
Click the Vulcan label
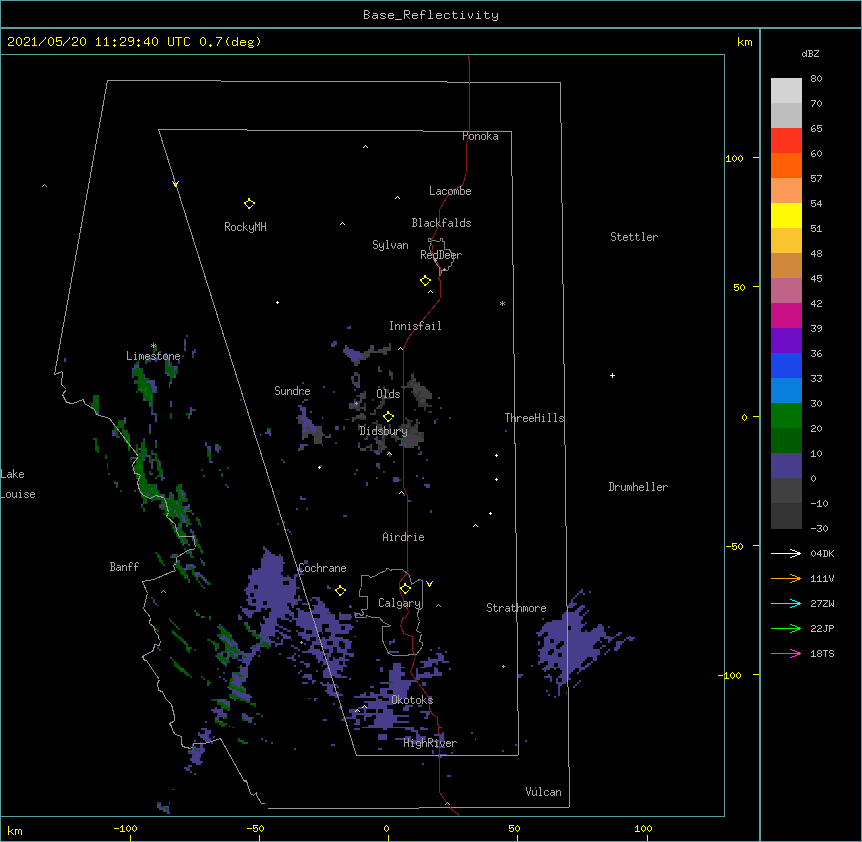543,792
